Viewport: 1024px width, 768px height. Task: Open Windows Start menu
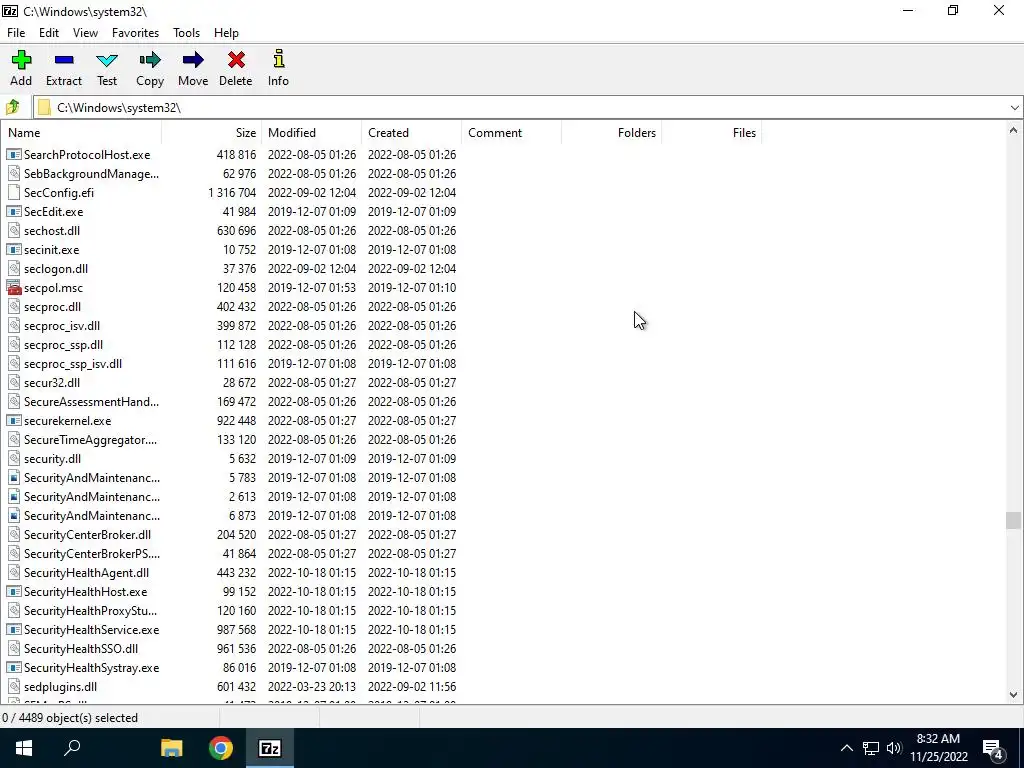point(24,748)
